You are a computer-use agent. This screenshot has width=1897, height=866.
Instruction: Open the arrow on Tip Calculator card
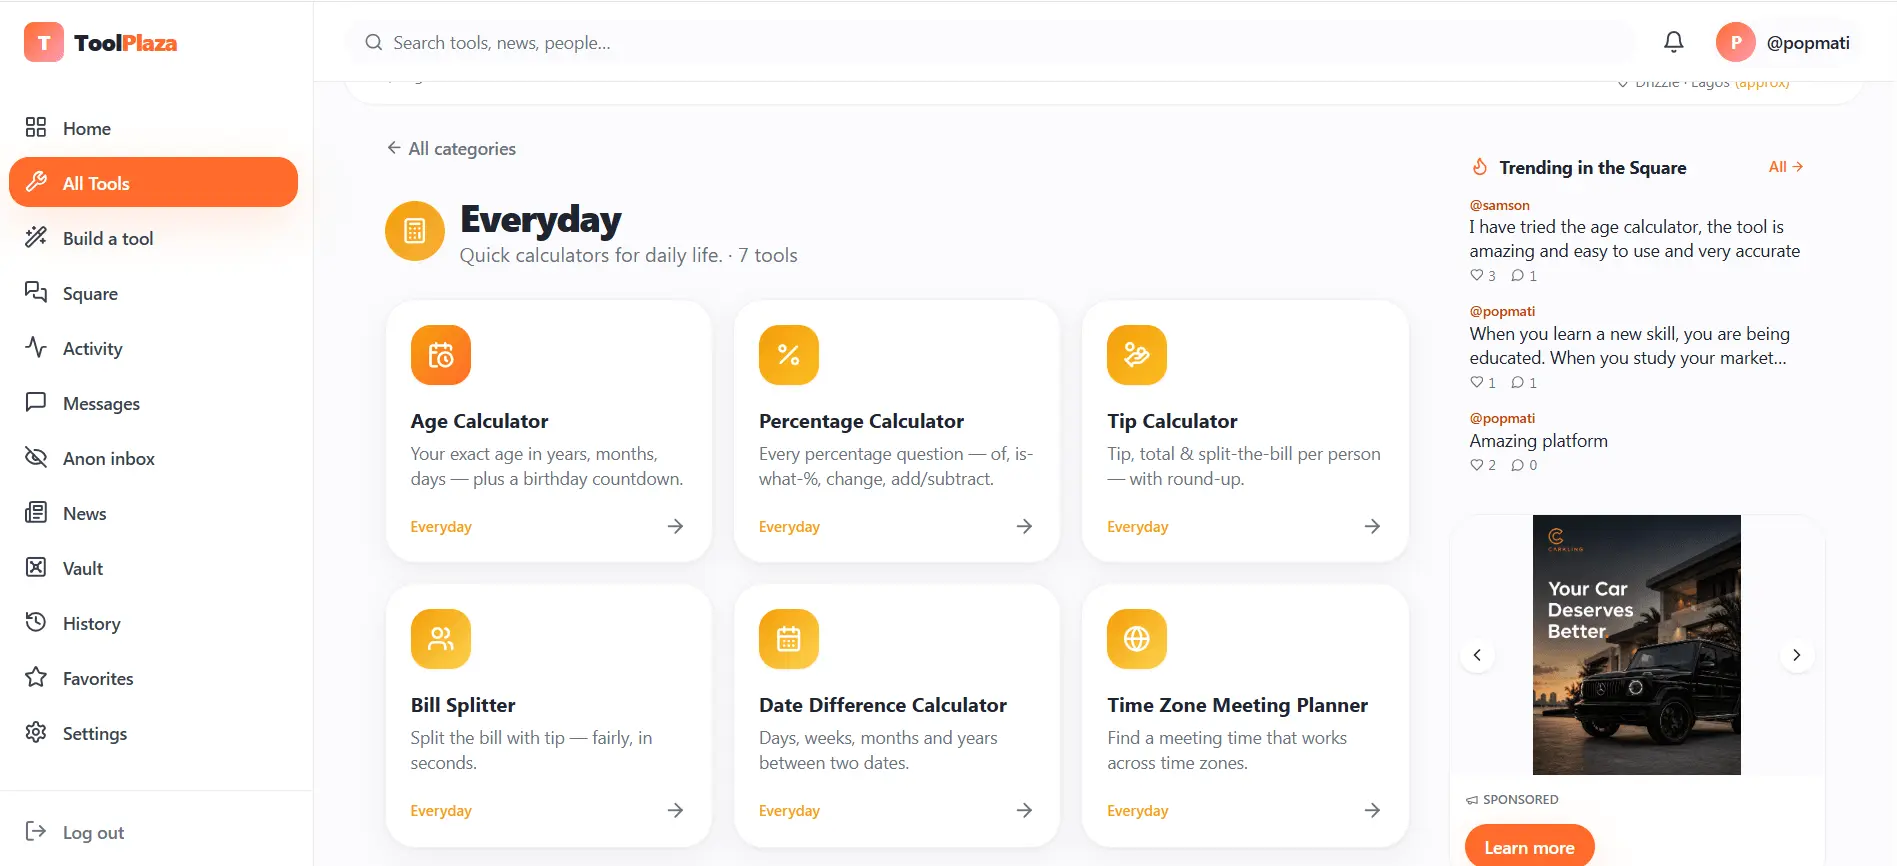(x=1372, y=526)
